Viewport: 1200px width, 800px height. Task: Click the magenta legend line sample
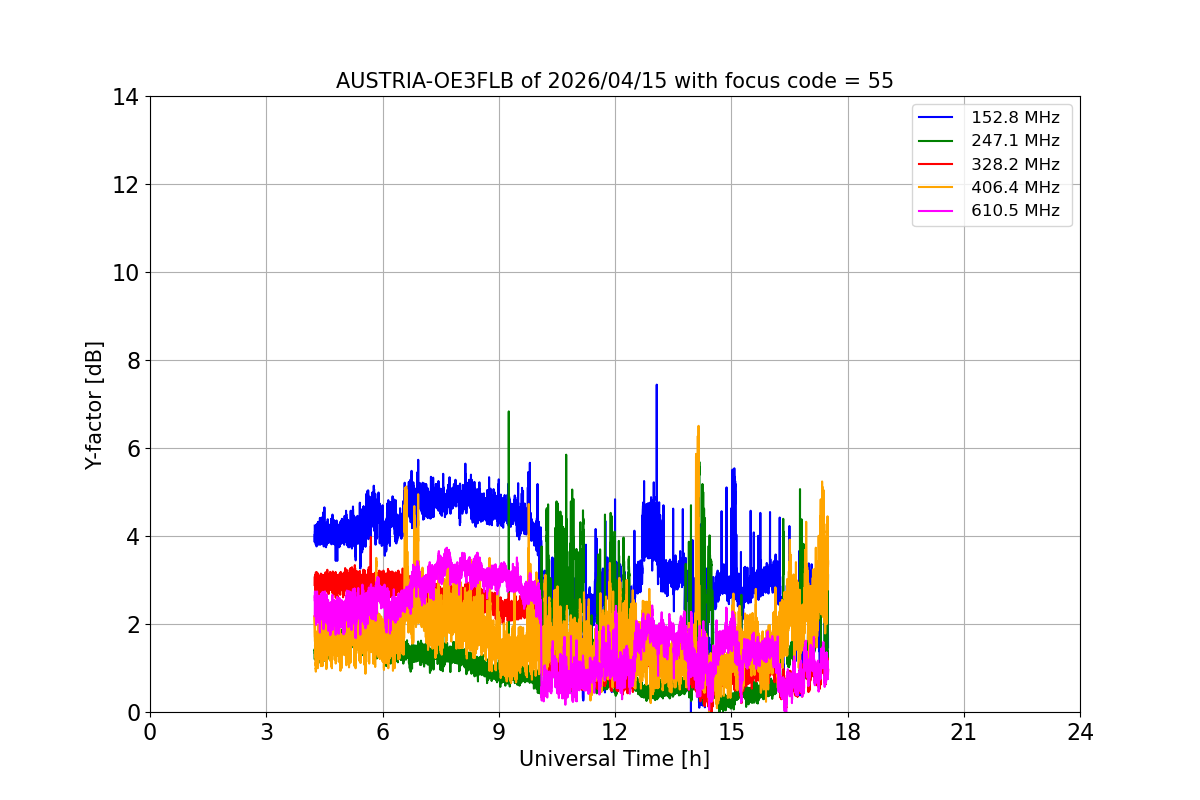click(x=937, y=211)
